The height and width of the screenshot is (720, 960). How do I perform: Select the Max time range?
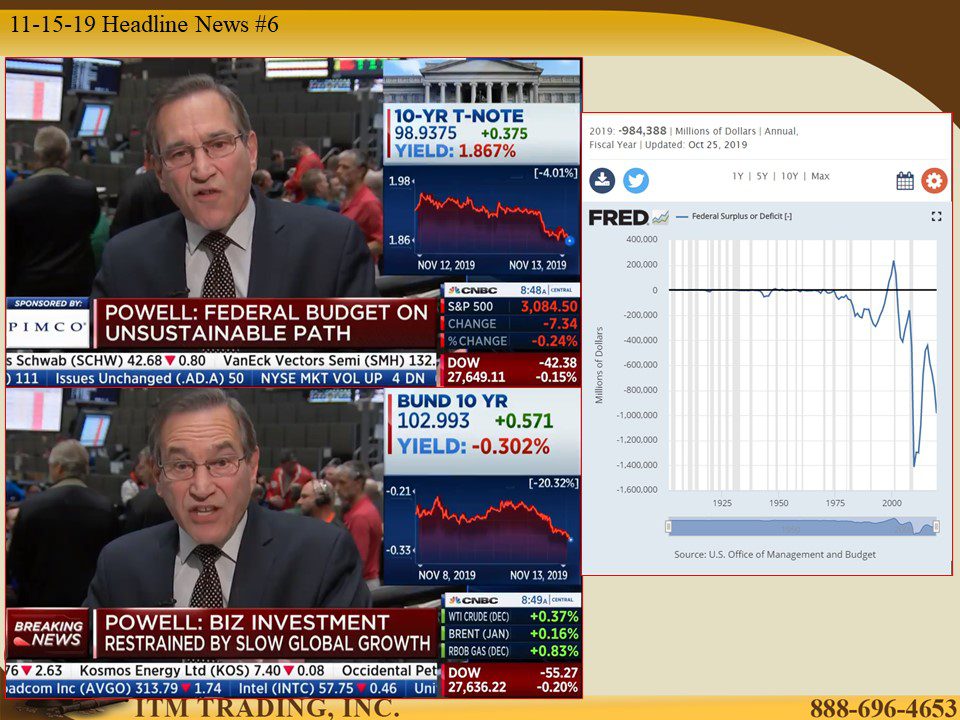point(820,176)
